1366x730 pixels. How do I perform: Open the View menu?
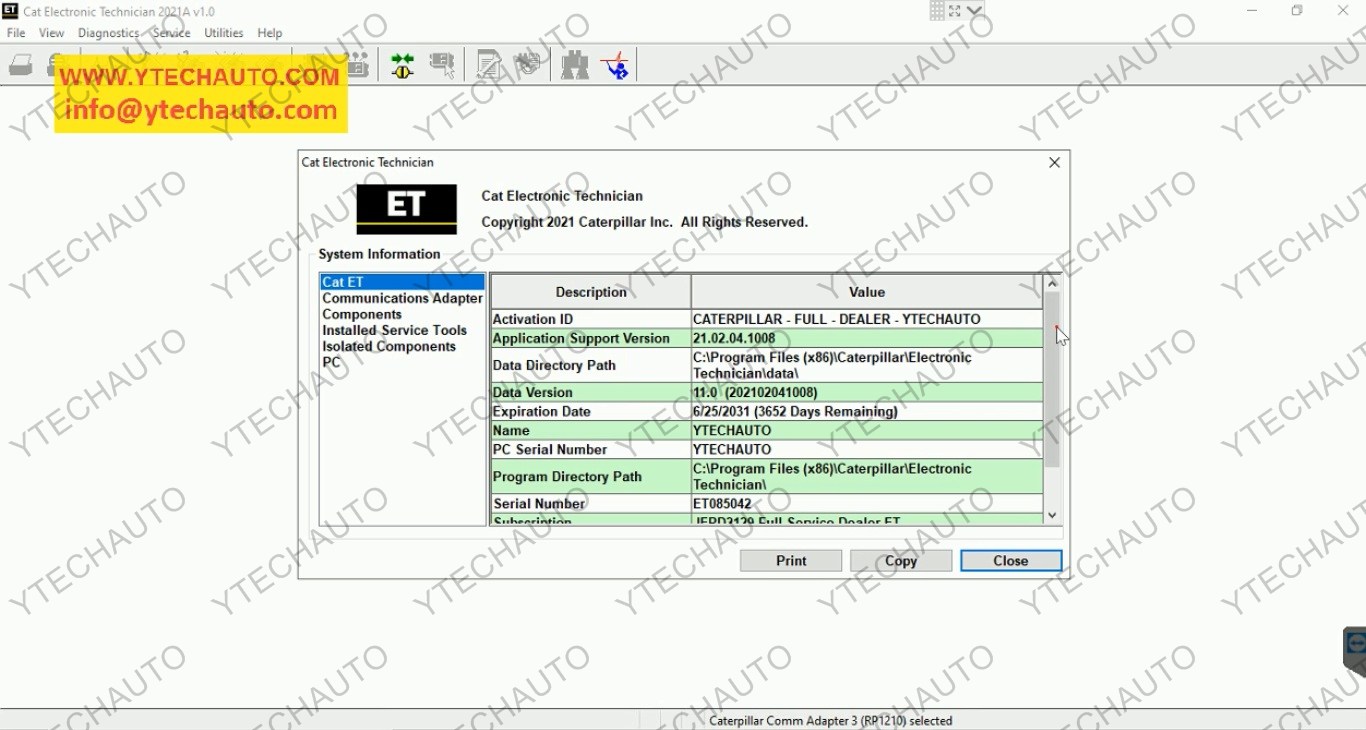point(51,33)
